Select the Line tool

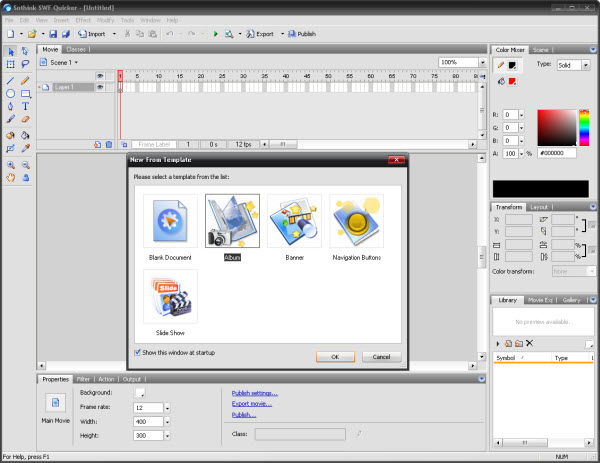click(10, 79)
